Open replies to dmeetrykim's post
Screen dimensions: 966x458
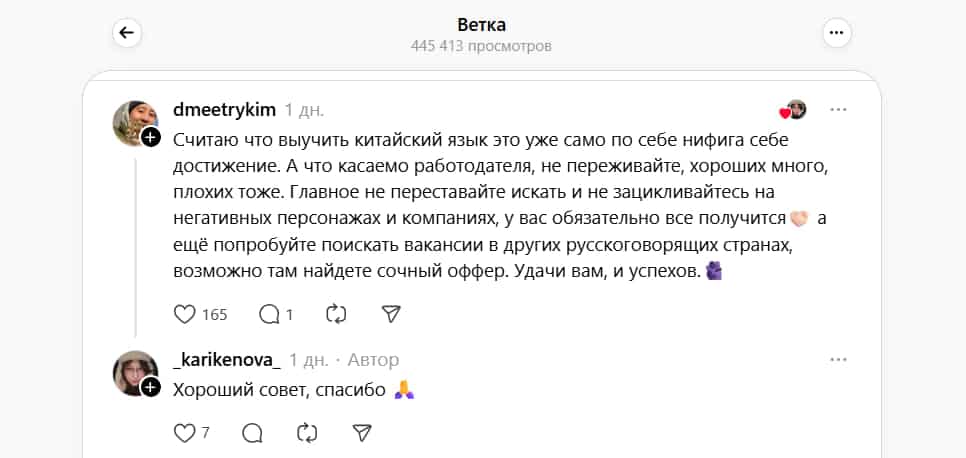click(x=269, y=314)
